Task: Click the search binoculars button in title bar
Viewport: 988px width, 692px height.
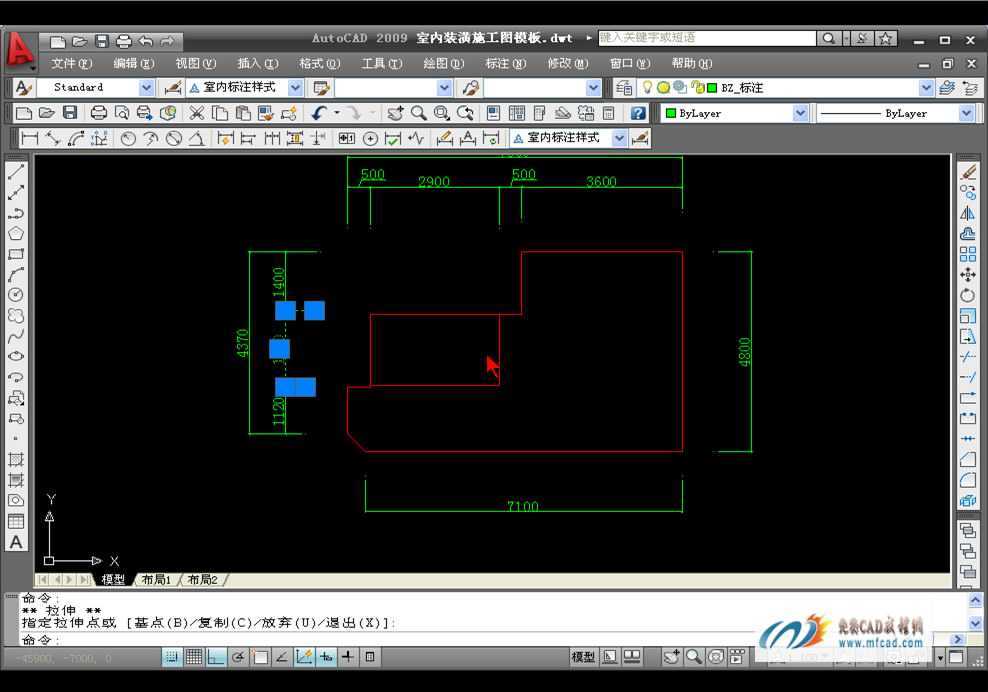Action: click(829, 38)
